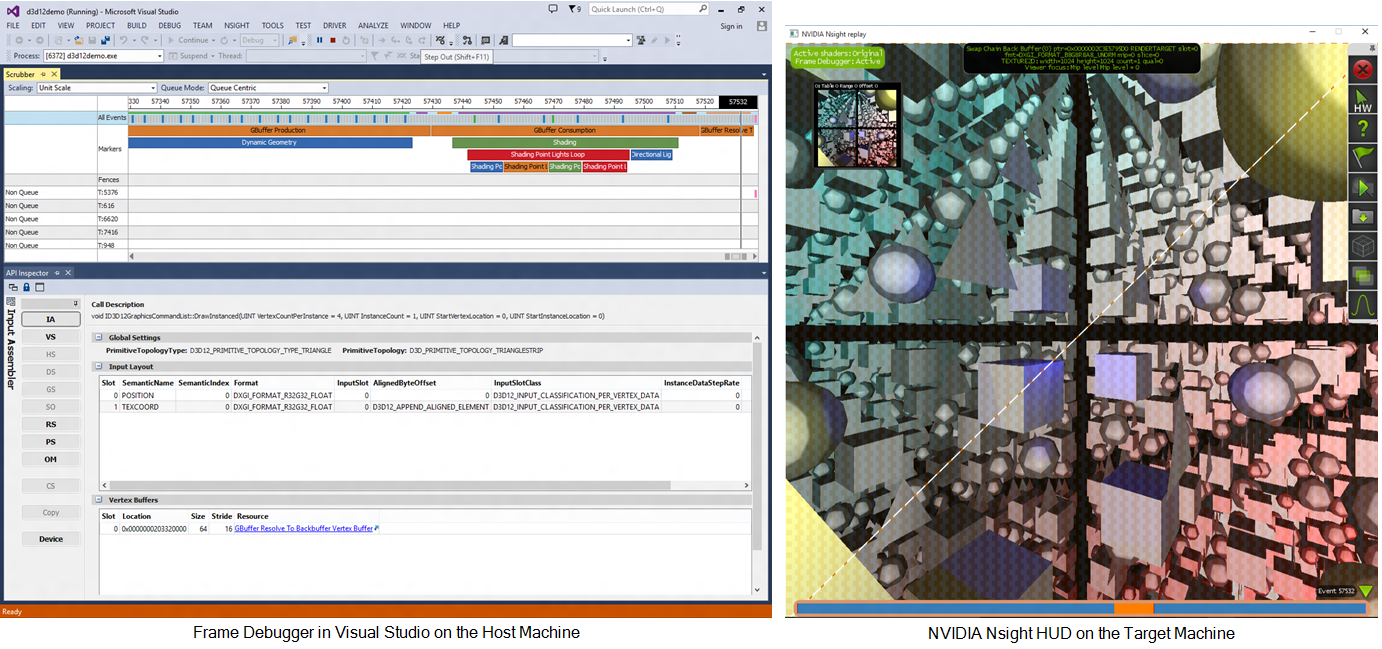1382x649 pixels.
Task: Select the HW cursor tool in Nsight HUD
Action: pyautogui.click(x=1362, y=99)
